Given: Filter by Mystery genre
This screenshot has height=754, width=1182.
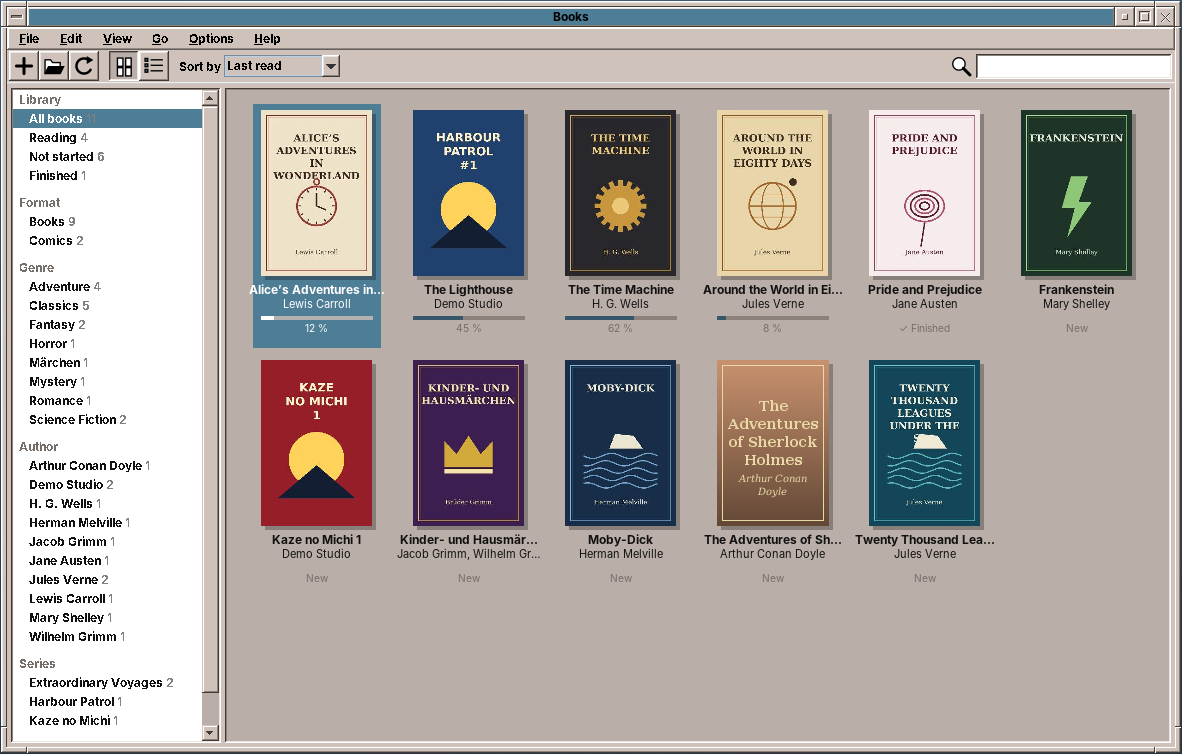Looking at the screenshot, I should [x=108, y=382].
